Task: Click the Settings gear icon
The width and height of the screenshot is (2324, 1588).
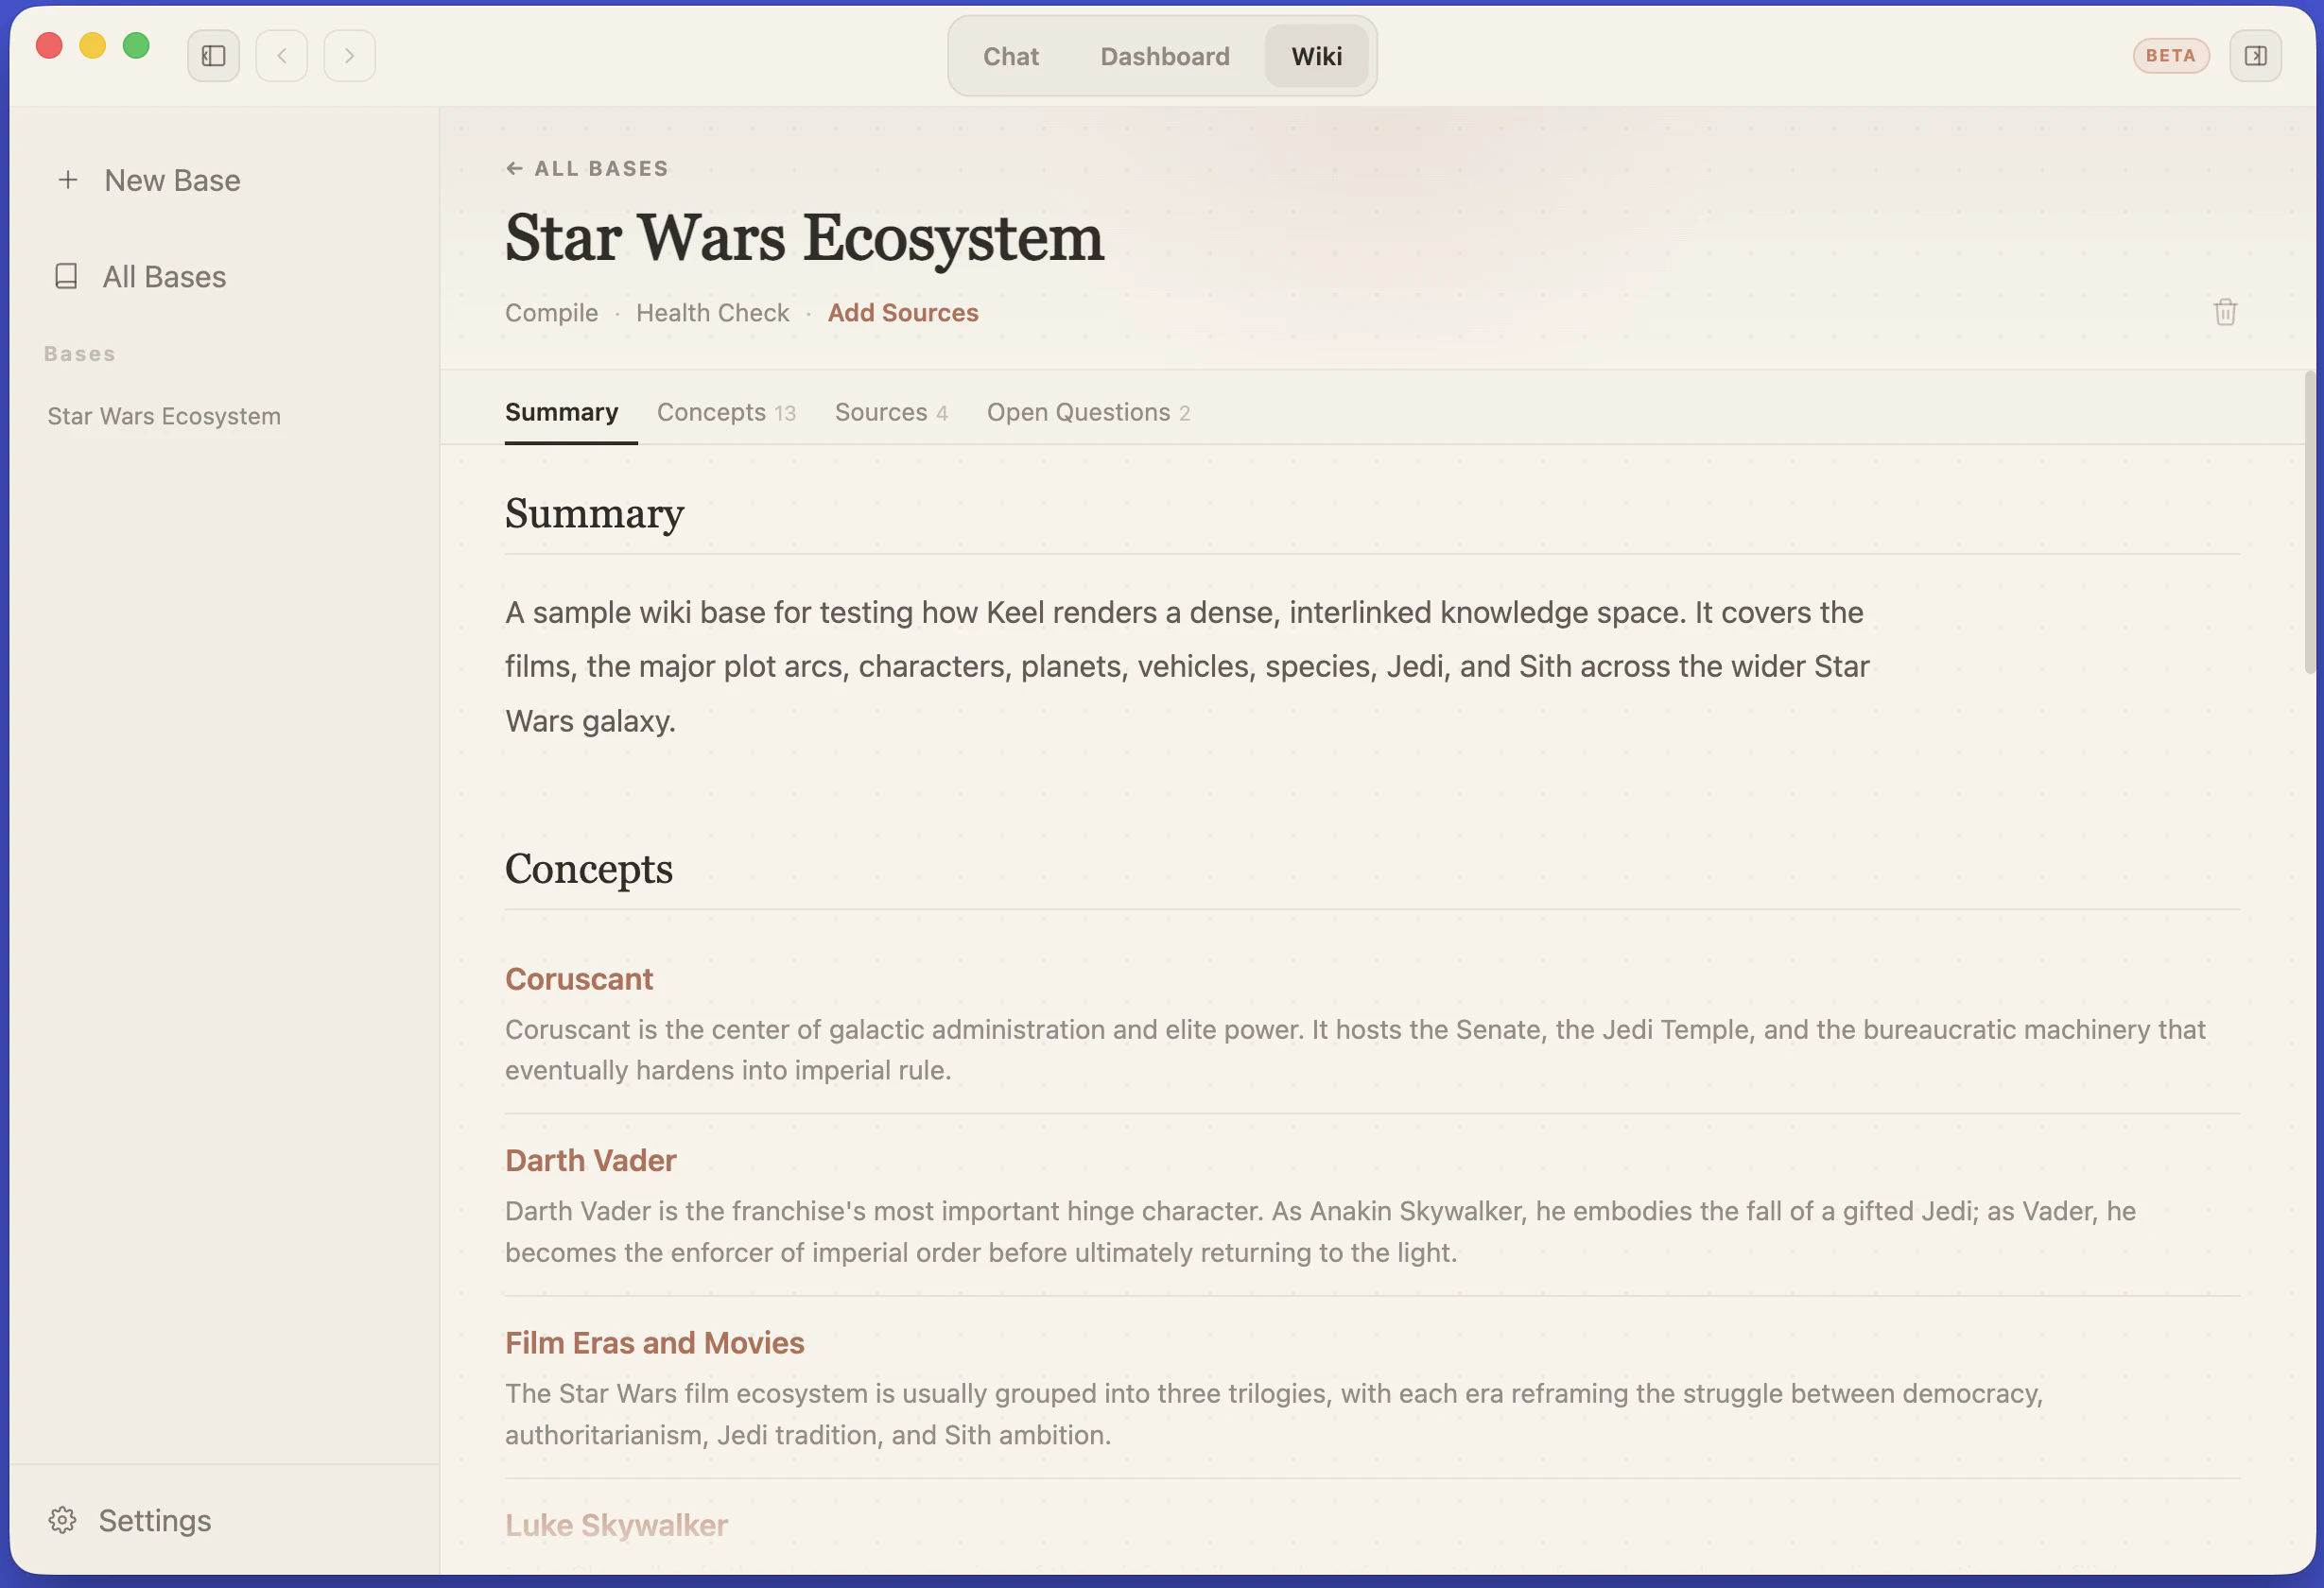Action: coord(62,1520)
